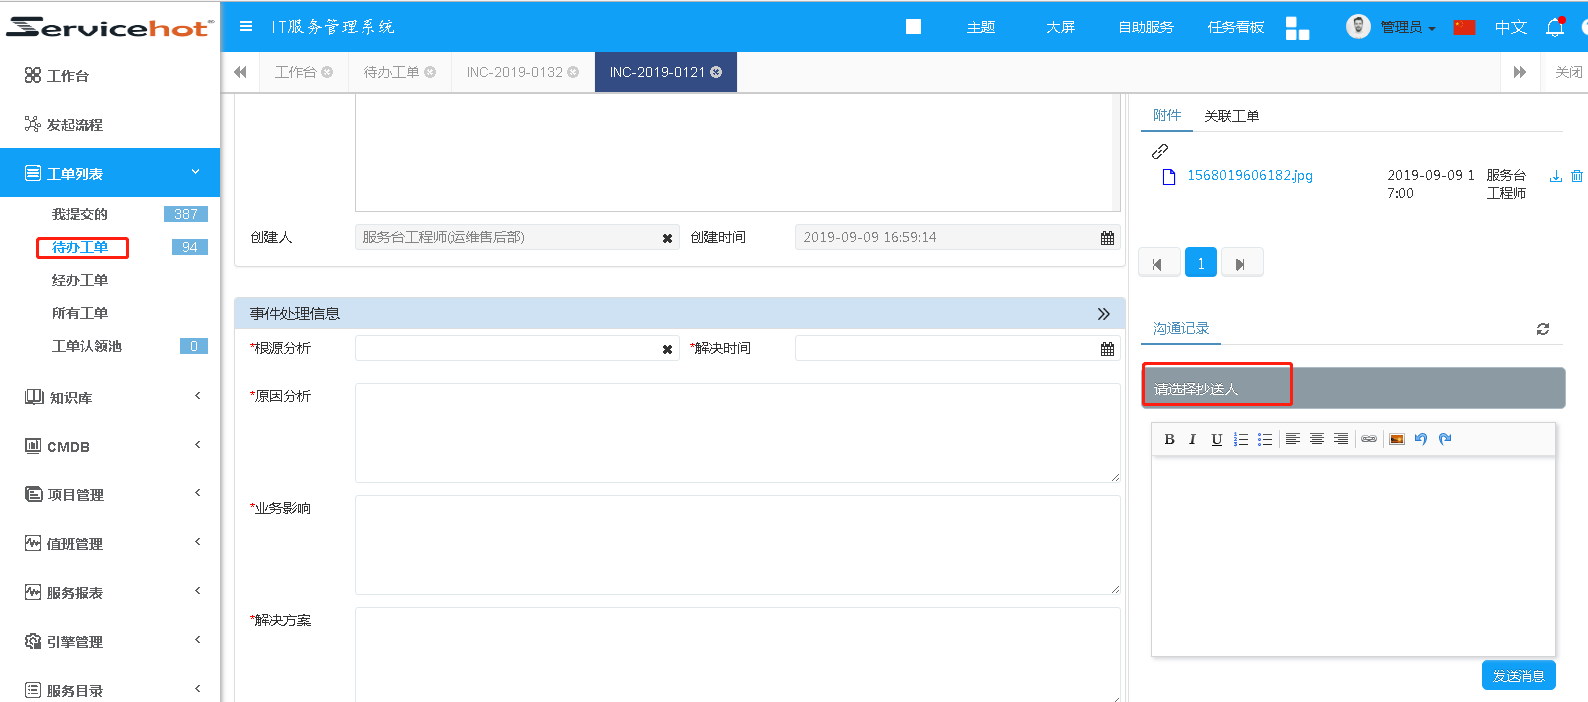Download the 1568019606182.jpg attachment
1588x702 pixels.
pyautogui.click(x=1555, y=176)
